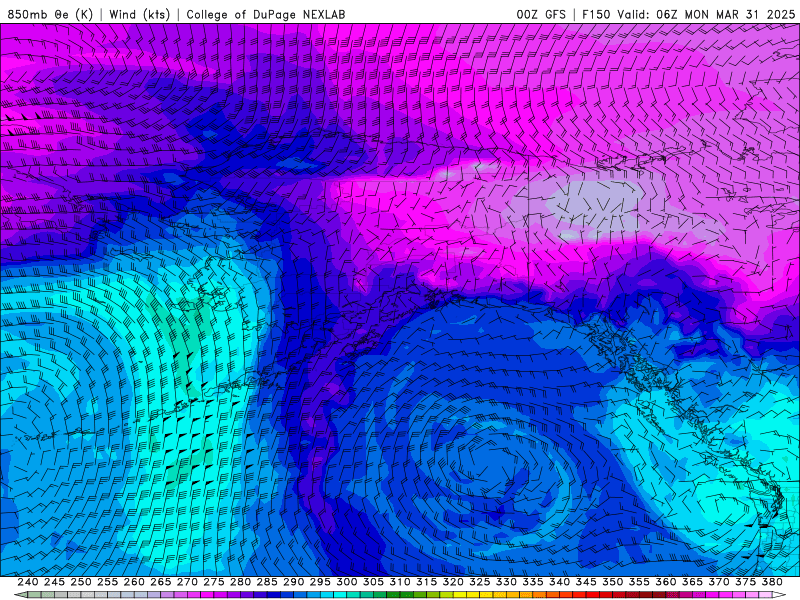Click the 280 value on the color scale
Viewport: 800px width, 600px height.
(240, 582)
